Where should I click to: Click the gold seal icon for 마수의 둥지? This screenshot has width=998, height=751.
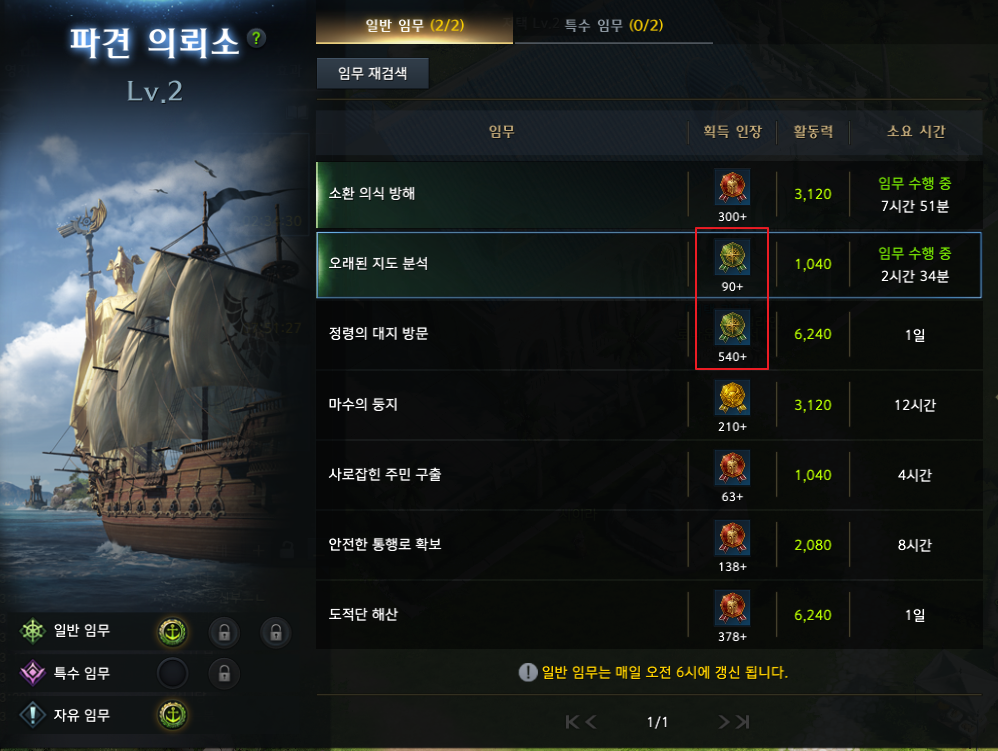tap(732, 397)
